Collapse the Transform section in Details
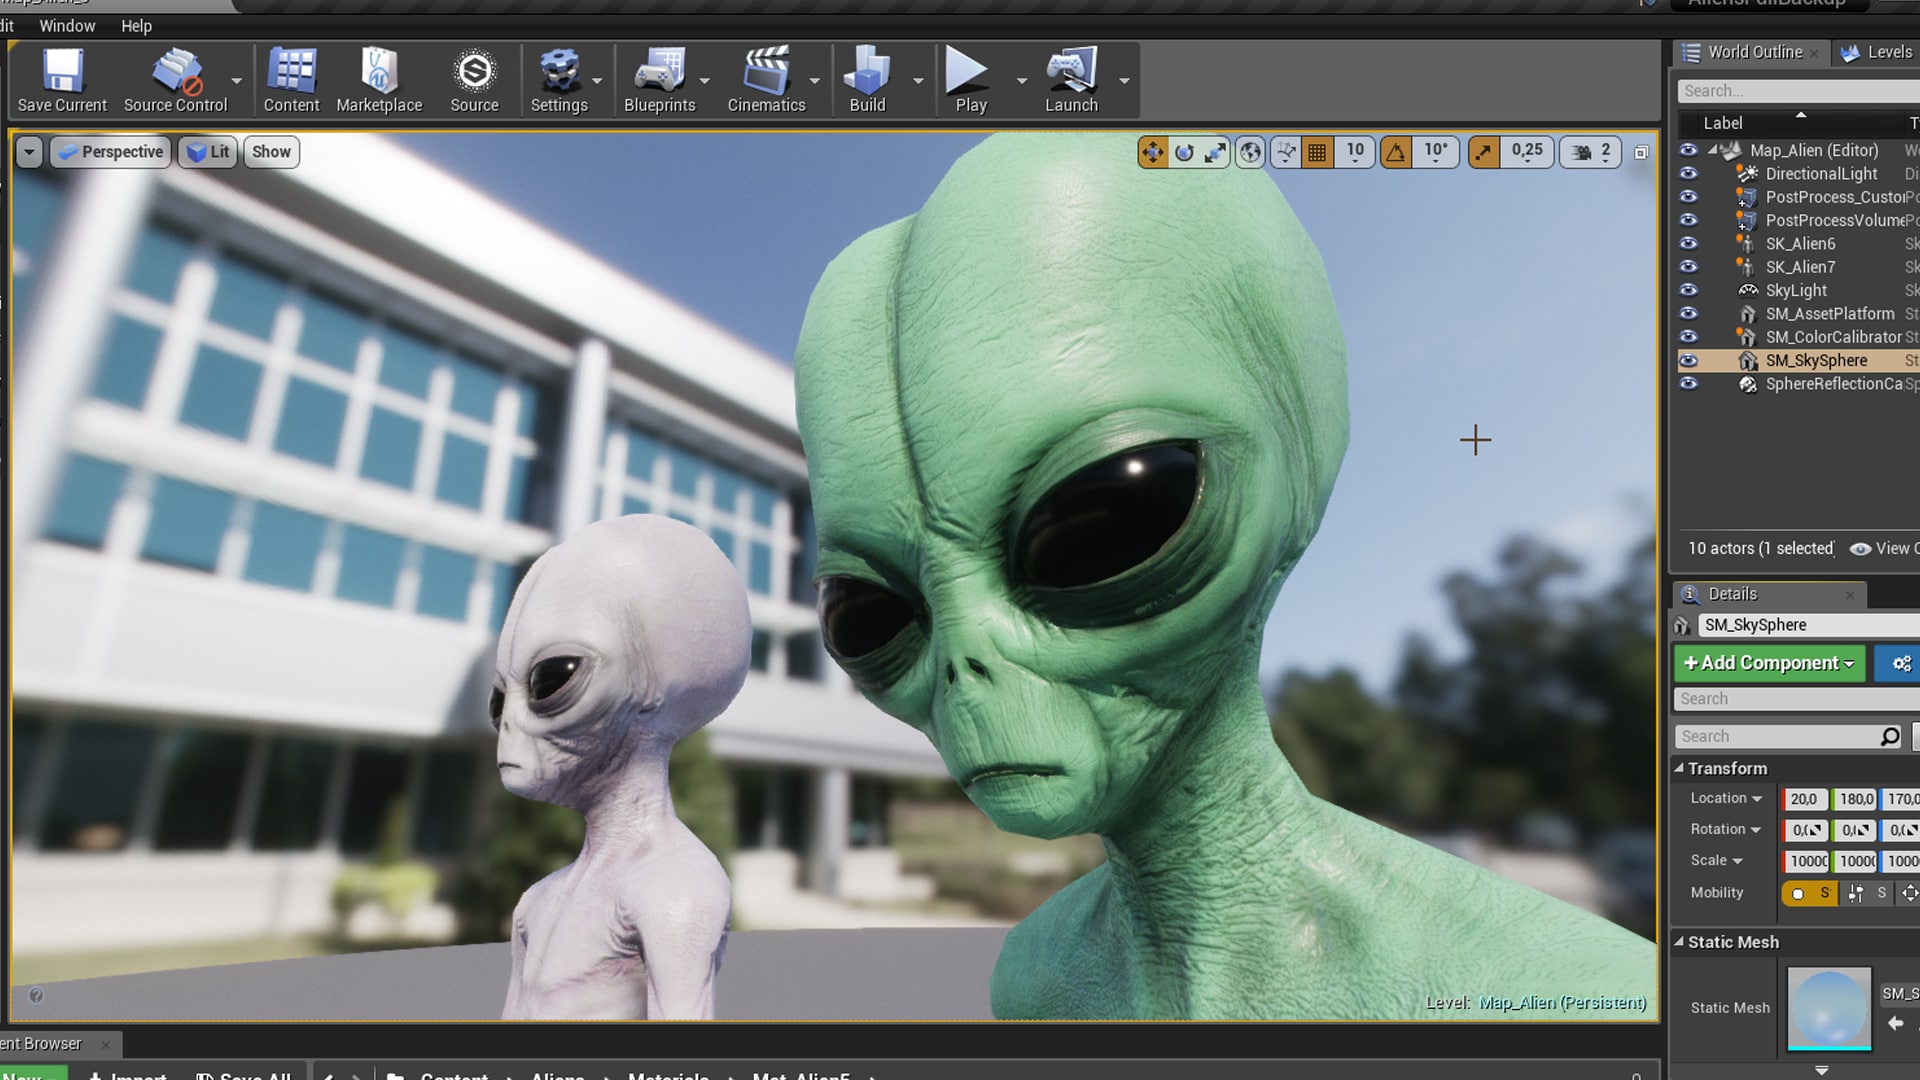 [1679, 768]
